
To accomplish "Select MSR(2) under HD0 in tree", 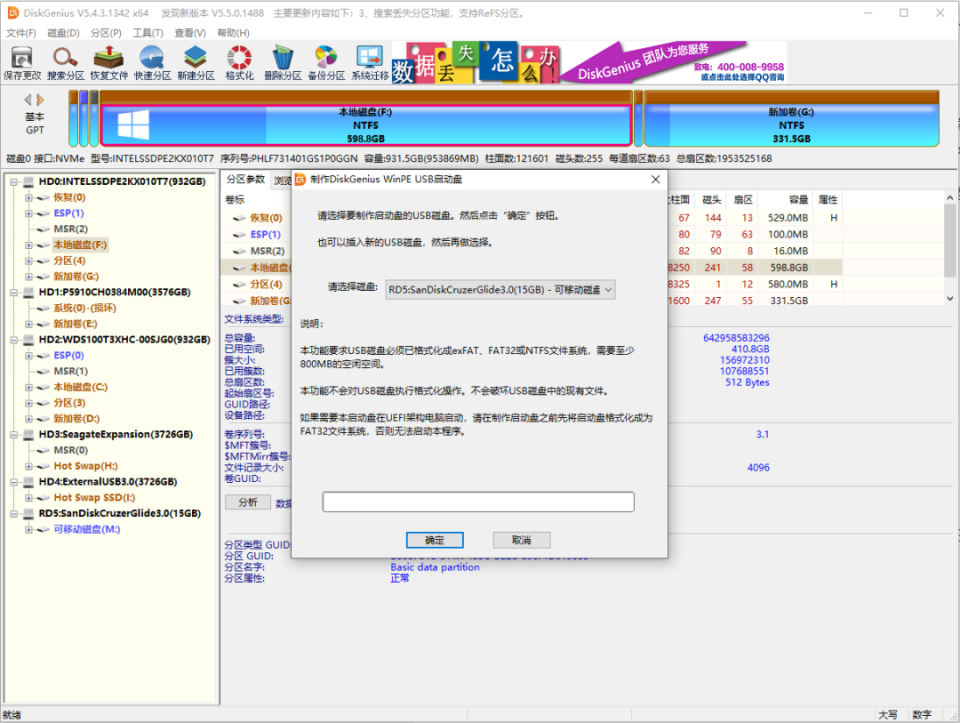I will point(70,229).
